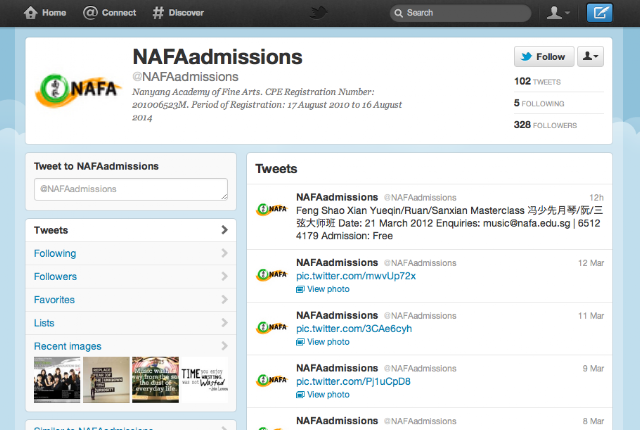This screenshot has height=430, width=640.
Task: Click avatar of the 9 Mar tweet
Action: coord(272,380)
